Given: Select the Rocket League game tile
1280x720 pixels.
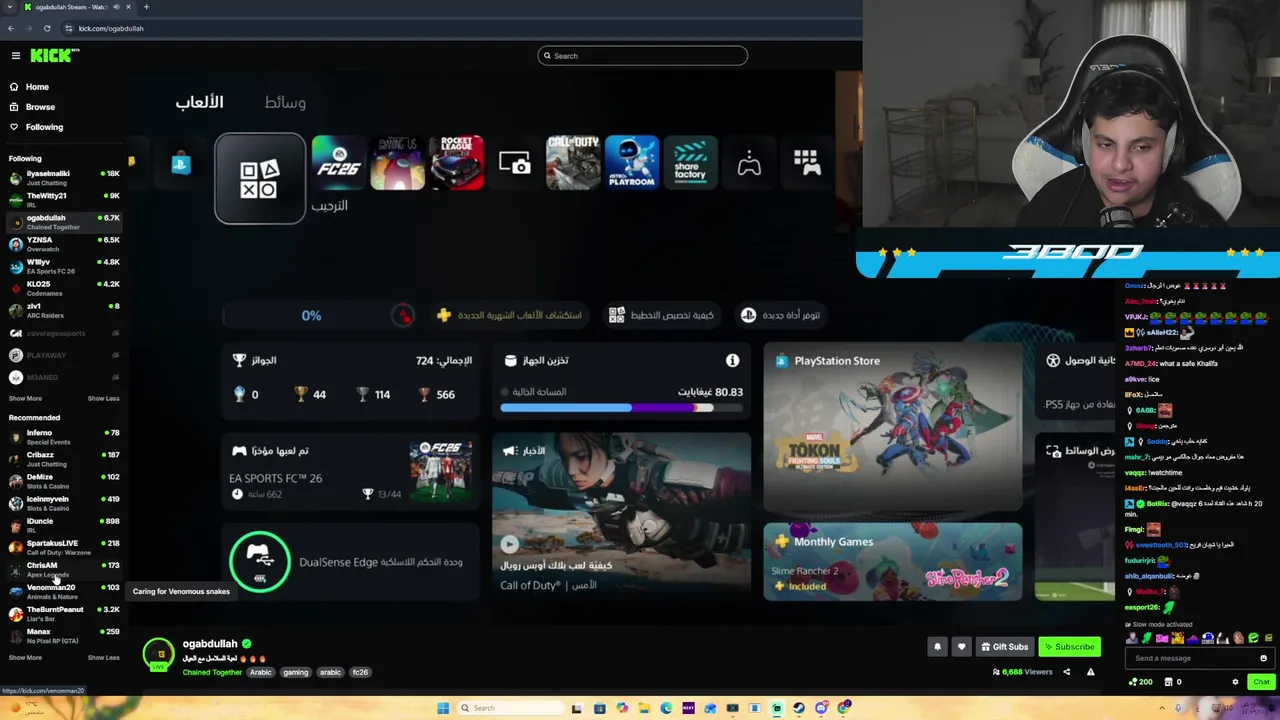Looking at the screenshot, I should pyautogui.click(x=456, y=162).
